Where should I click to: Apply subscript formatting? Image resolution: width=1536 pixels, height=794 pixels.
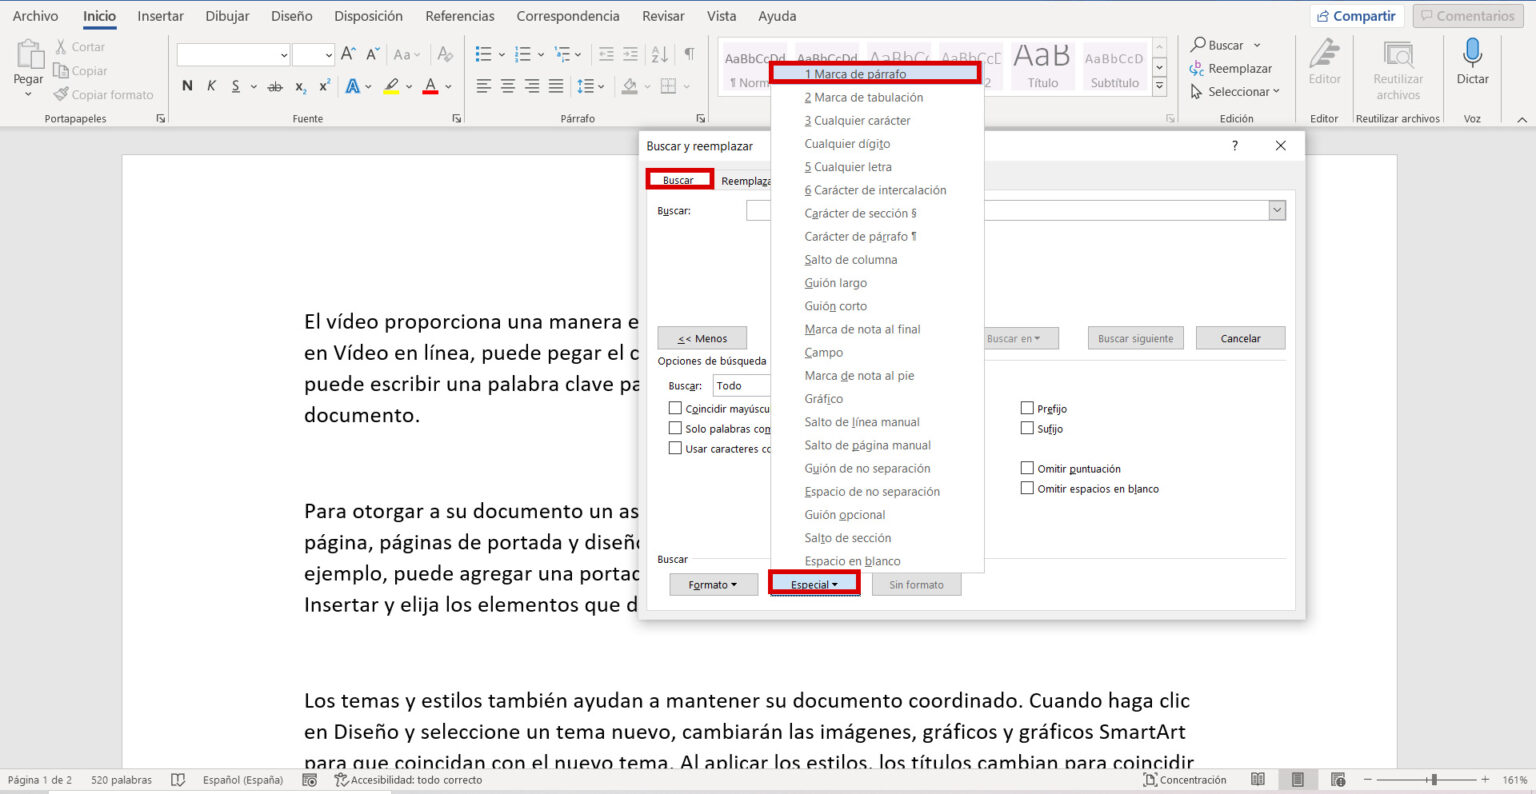[300, 87]
